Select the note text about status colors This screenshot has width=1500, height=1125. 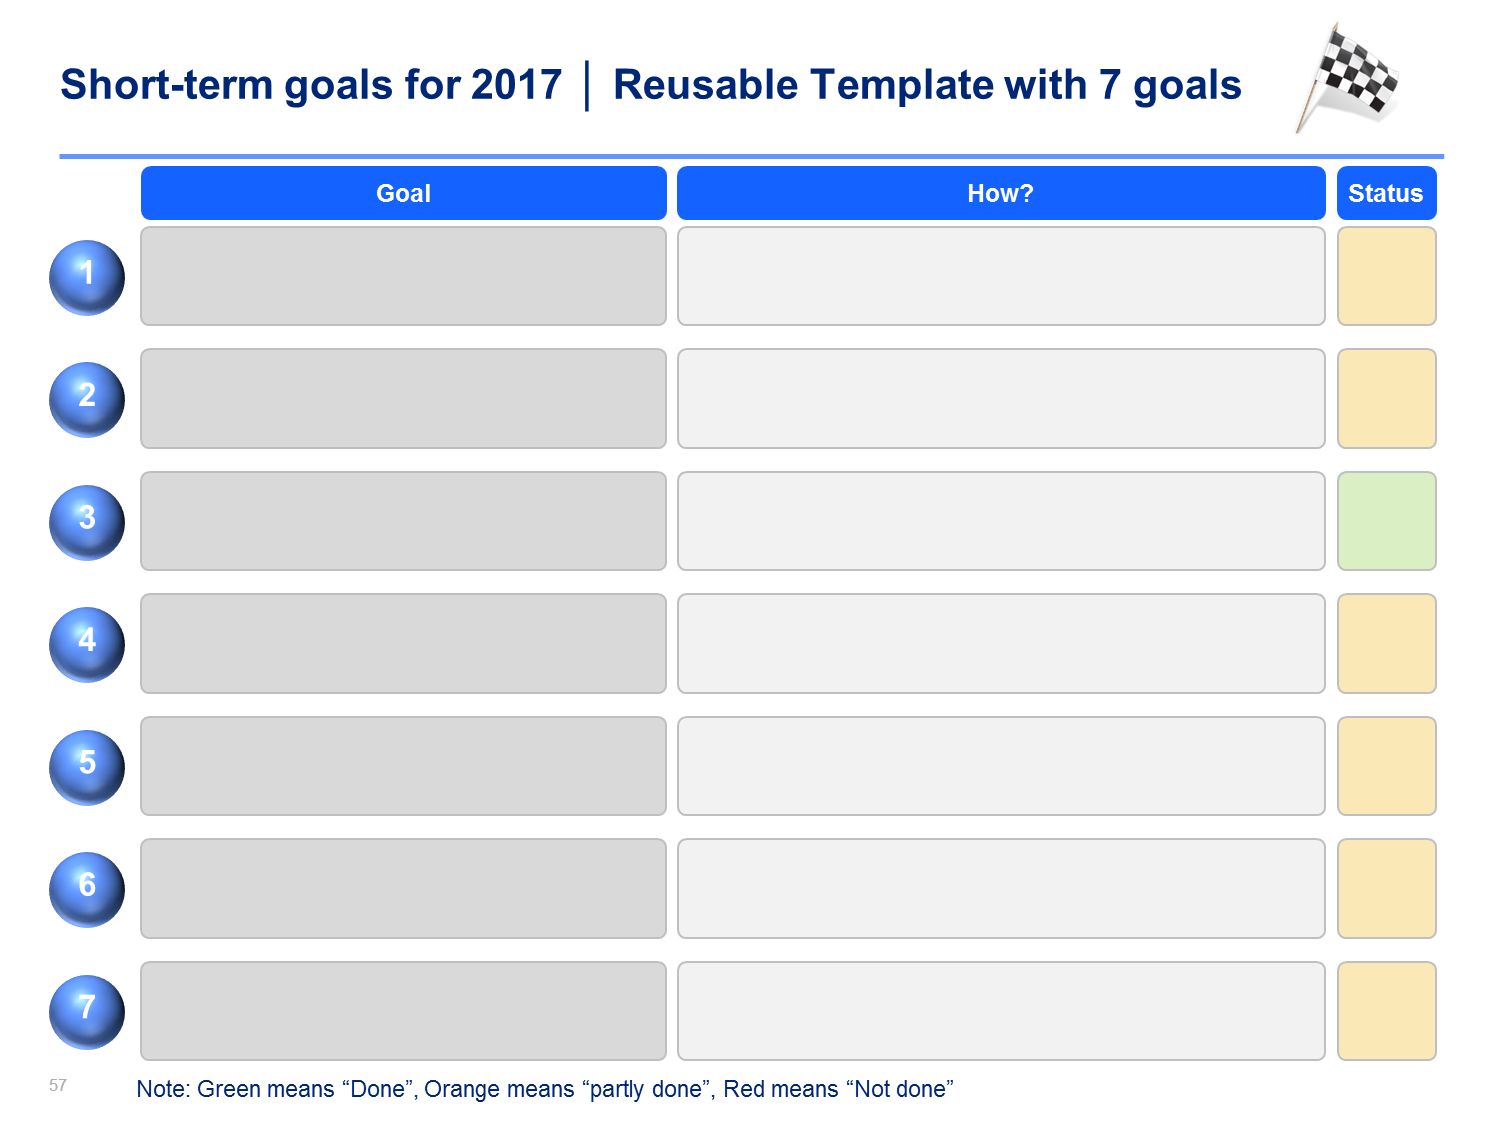(545, 1089)
